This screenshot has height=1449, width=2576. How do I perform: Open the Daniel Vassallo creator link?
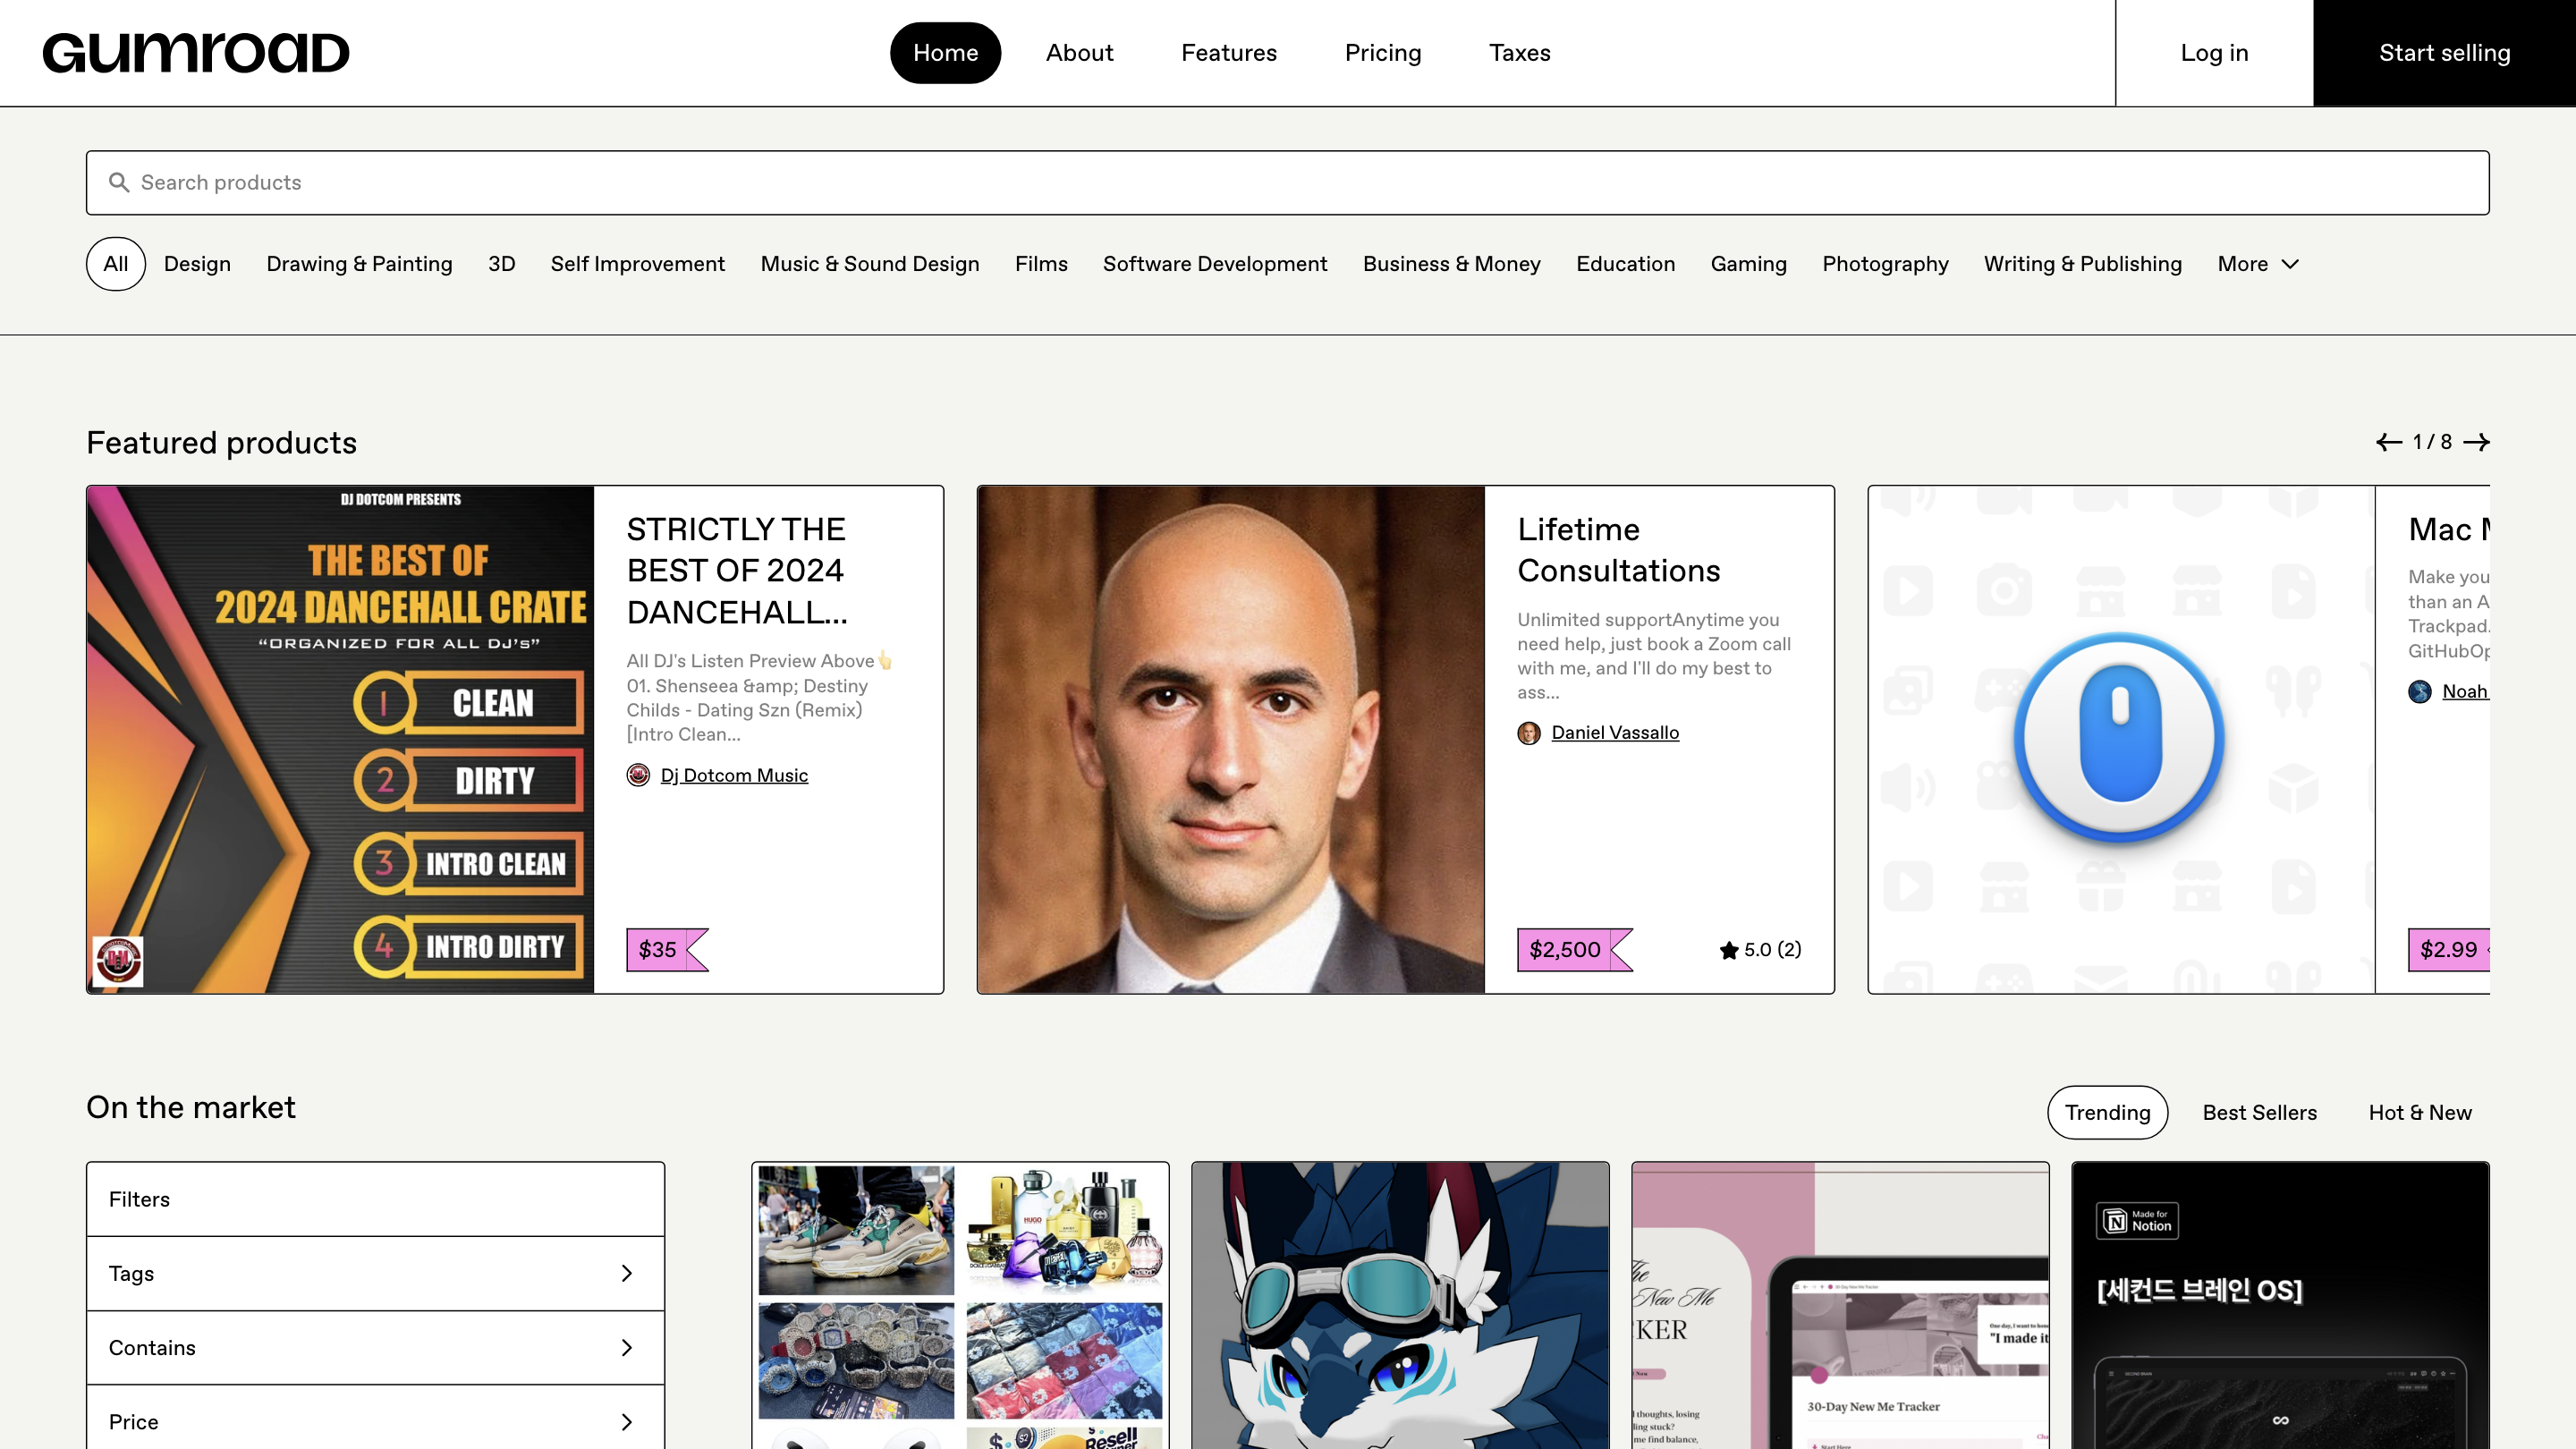[1614, 733]
